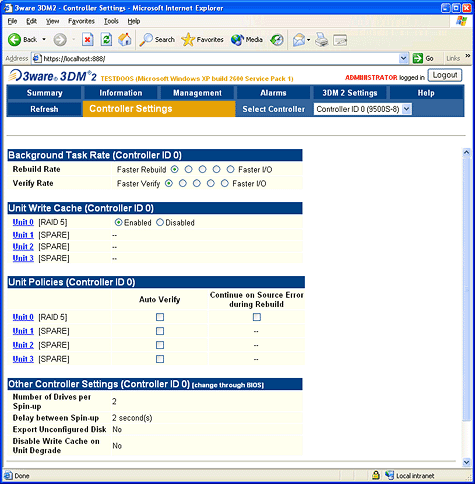Select Disabled write cache for Unit 0
This screenshot has width=475, height=484.
point(160,222)
